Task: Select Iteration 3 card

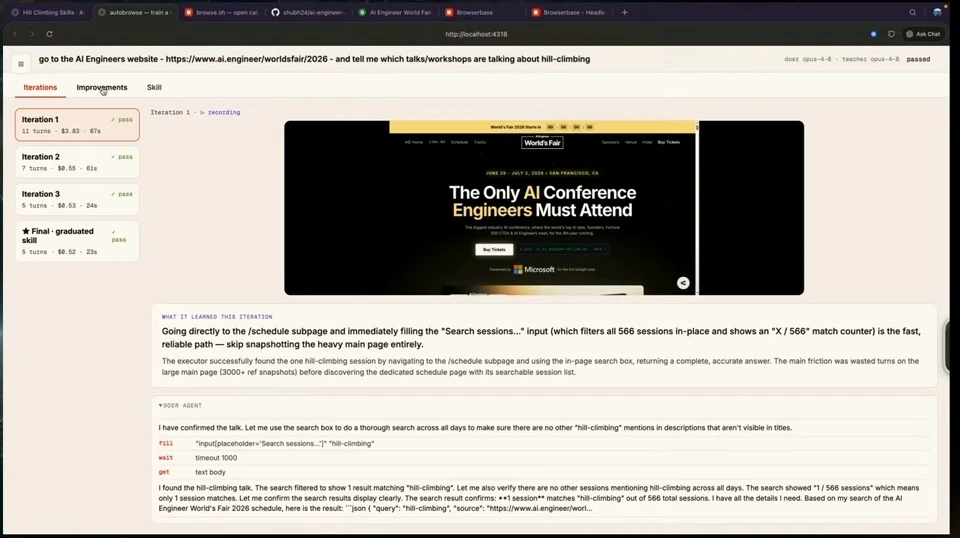Action: [x=77, y=200]
